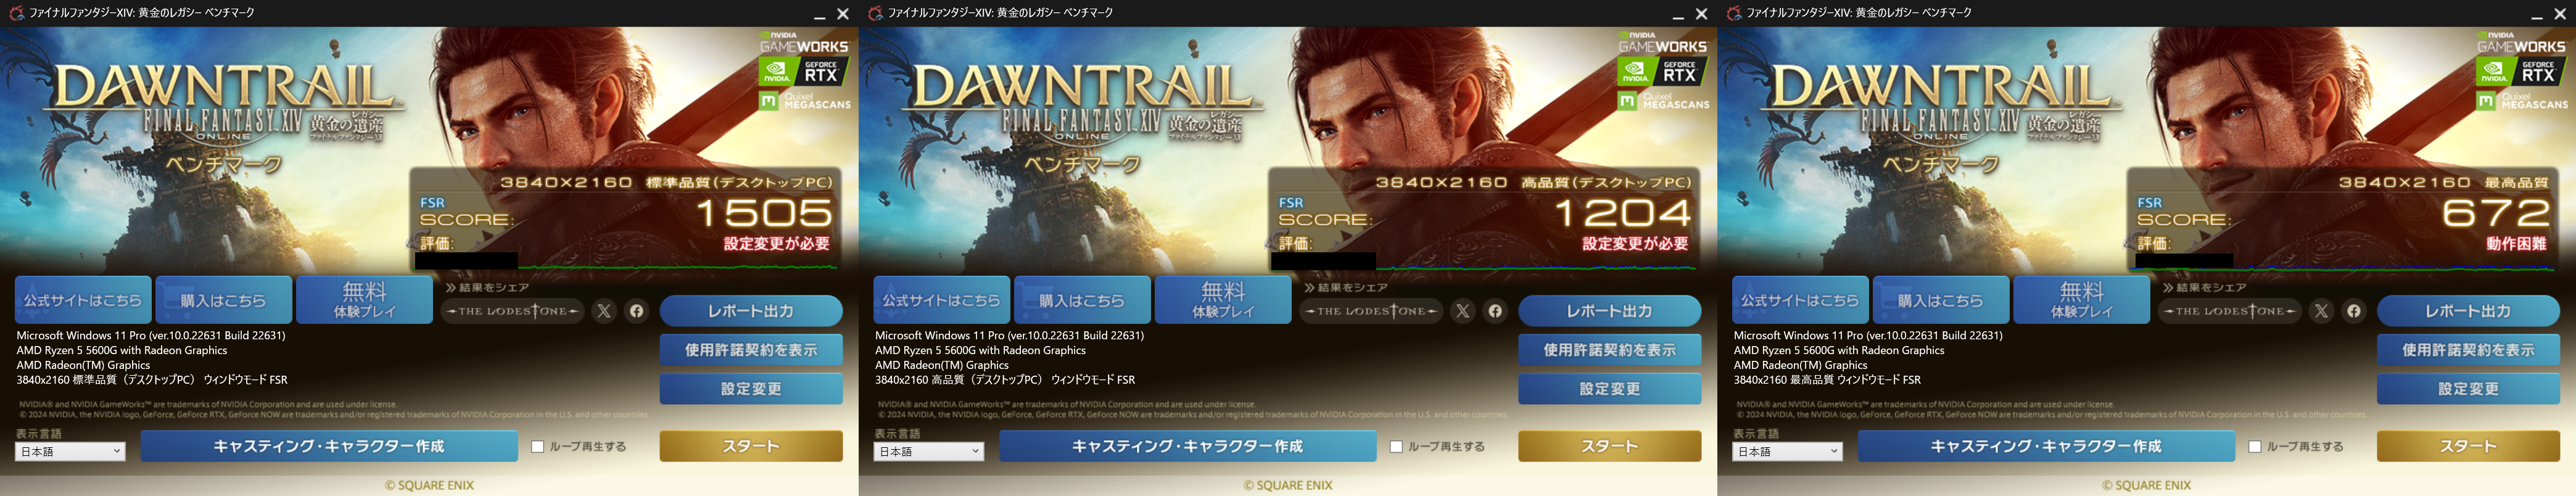Open 無料体験プレイ in the left window

365,300
